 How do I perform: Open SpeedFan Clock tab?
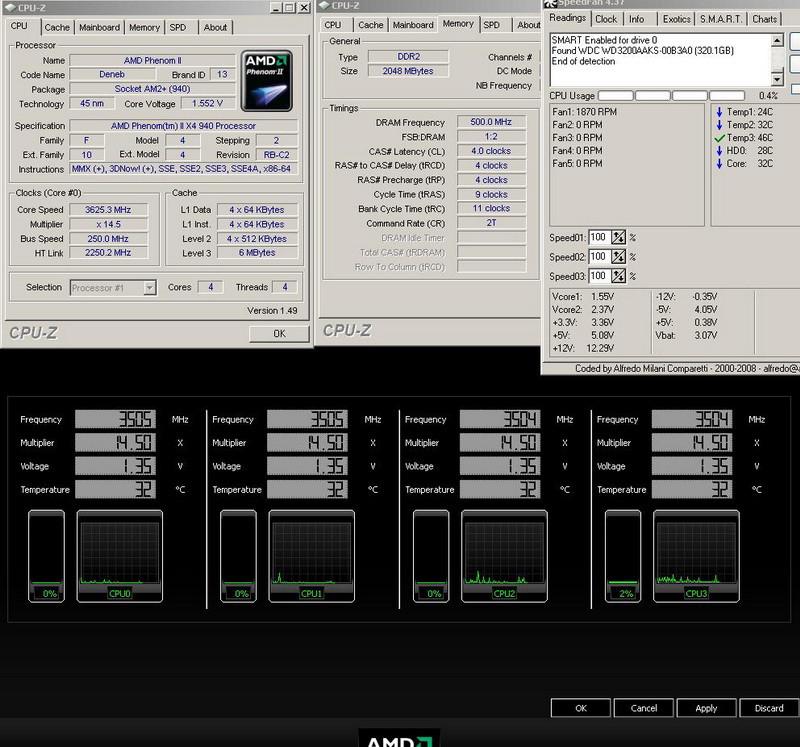tap(606, 19)
